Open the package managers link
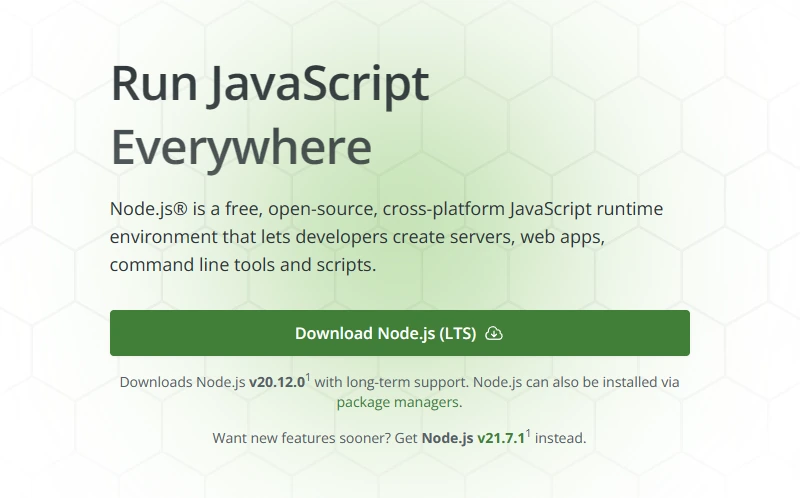This screenshot has width=800, height=498. (399, 402)
